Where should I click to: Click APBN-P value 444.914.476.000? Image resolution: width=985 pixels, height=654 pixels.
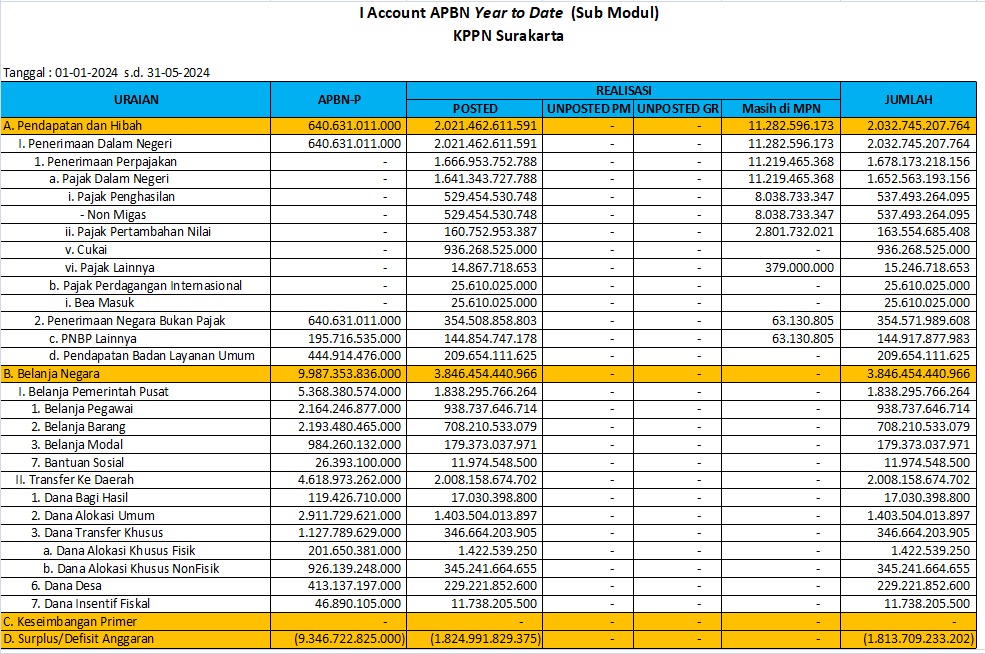354,356
